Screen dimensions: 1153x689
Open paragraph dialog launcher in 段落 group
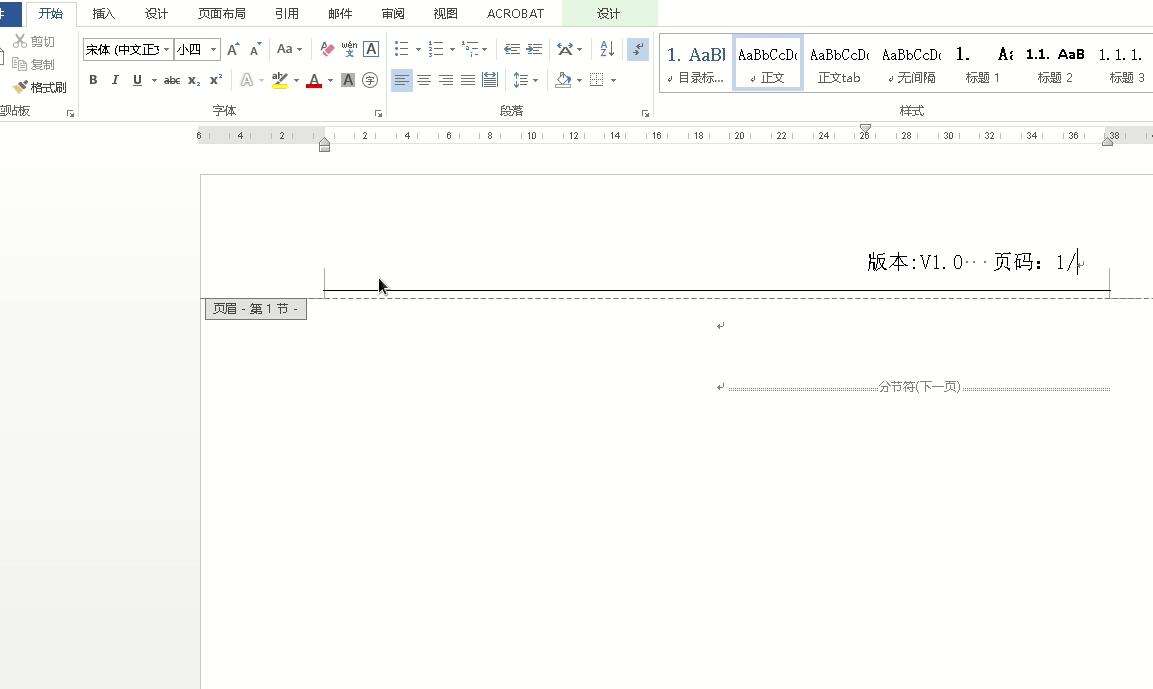(x=645, y=114)
